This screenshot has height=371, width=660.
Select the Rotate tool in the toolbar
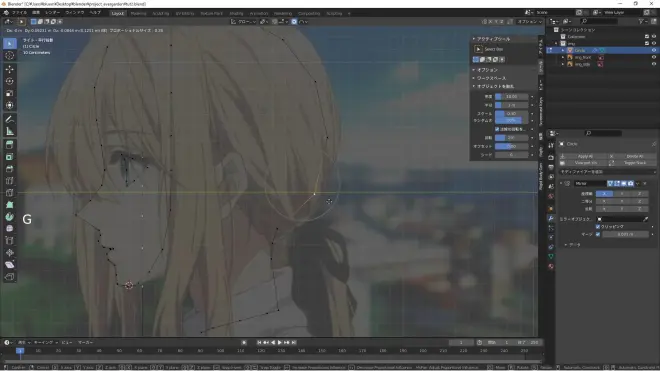click(10, 81)
